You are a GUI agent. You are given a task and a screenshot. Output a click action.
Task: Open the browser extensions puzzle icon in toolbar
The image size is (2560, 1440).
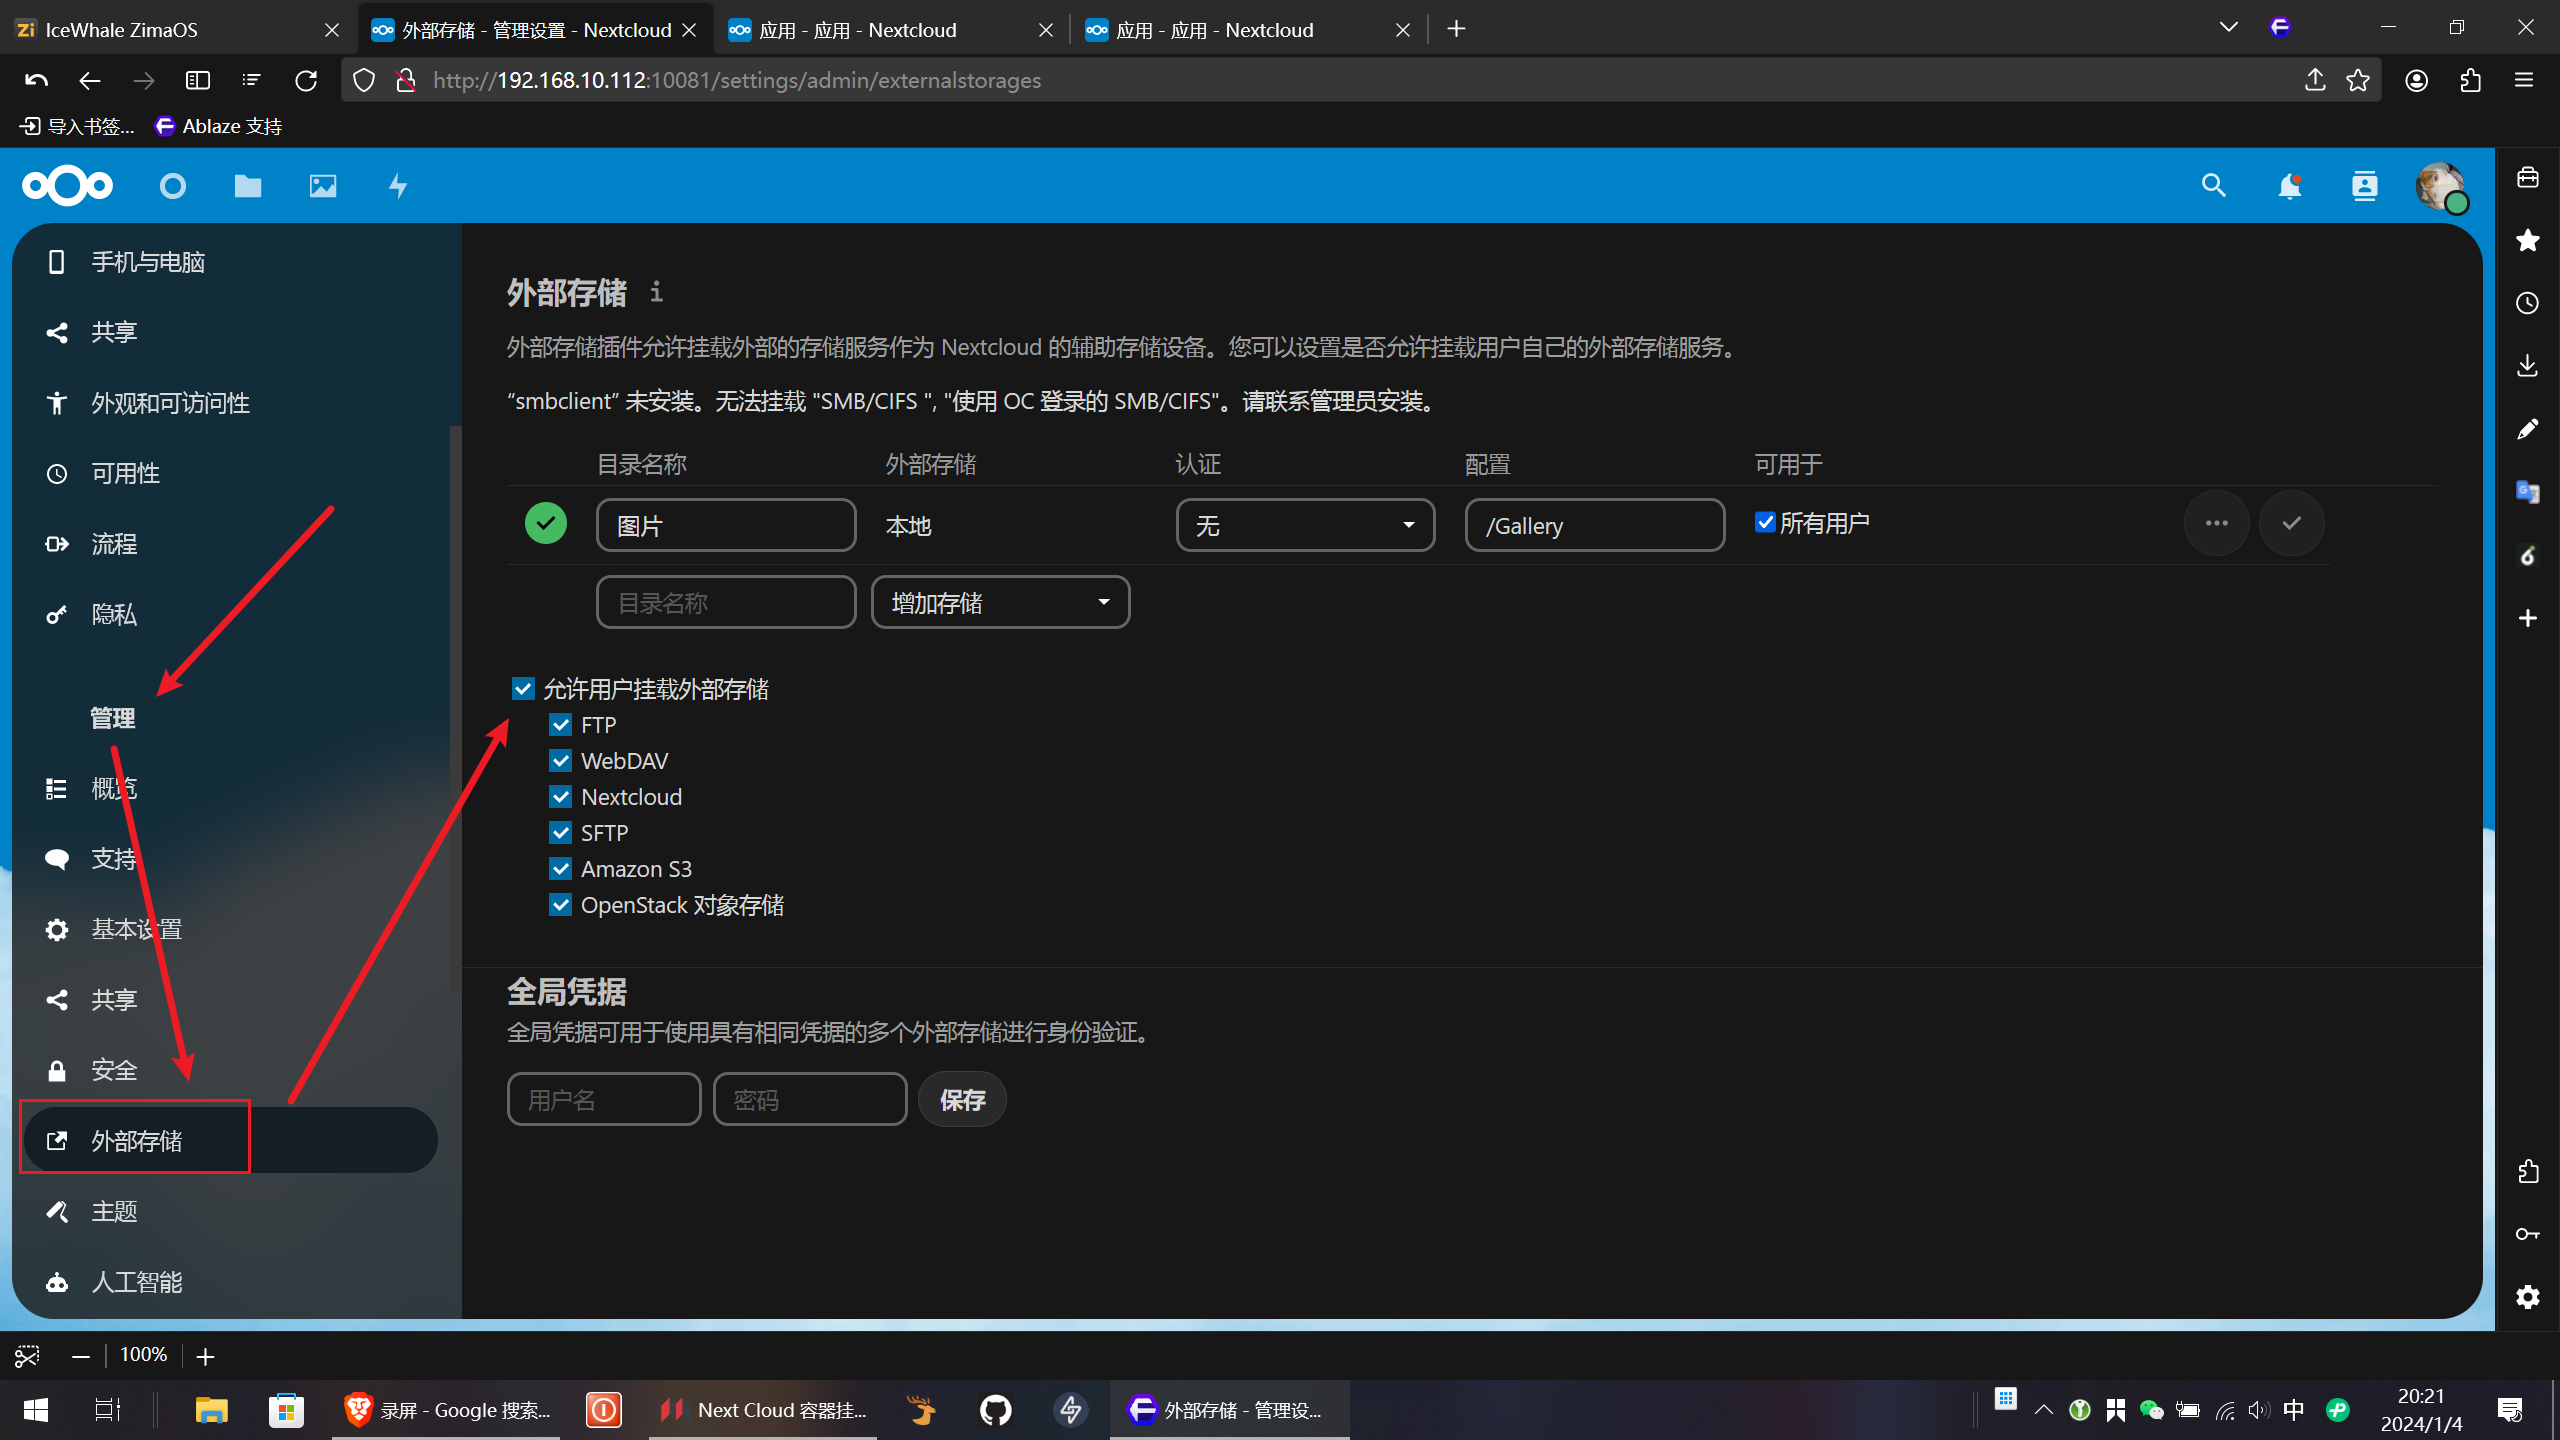(2471, 80)
